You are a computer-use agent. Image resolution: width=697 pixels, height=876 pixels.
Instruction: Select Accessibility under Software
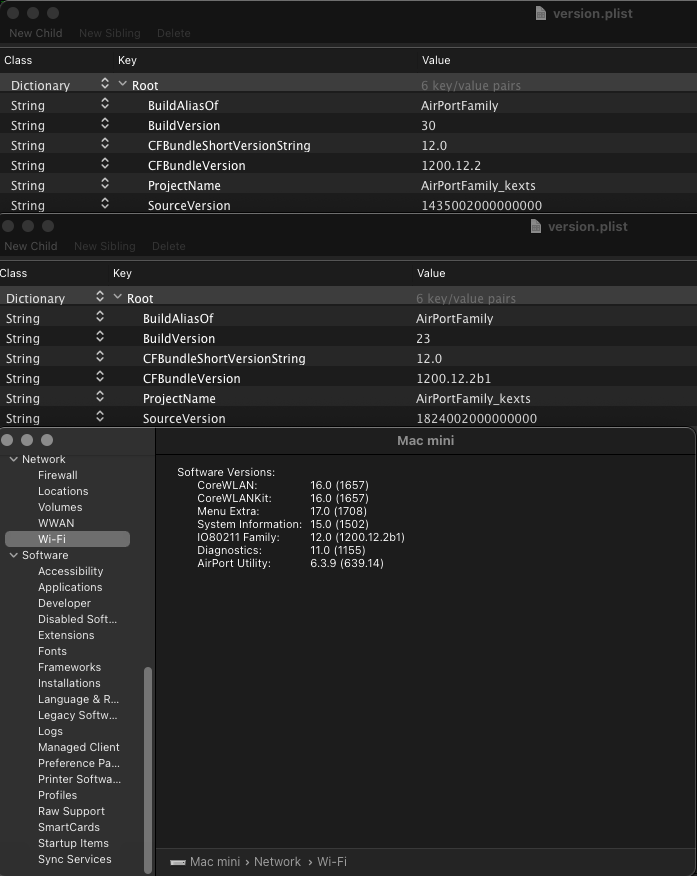coord(70,571)
